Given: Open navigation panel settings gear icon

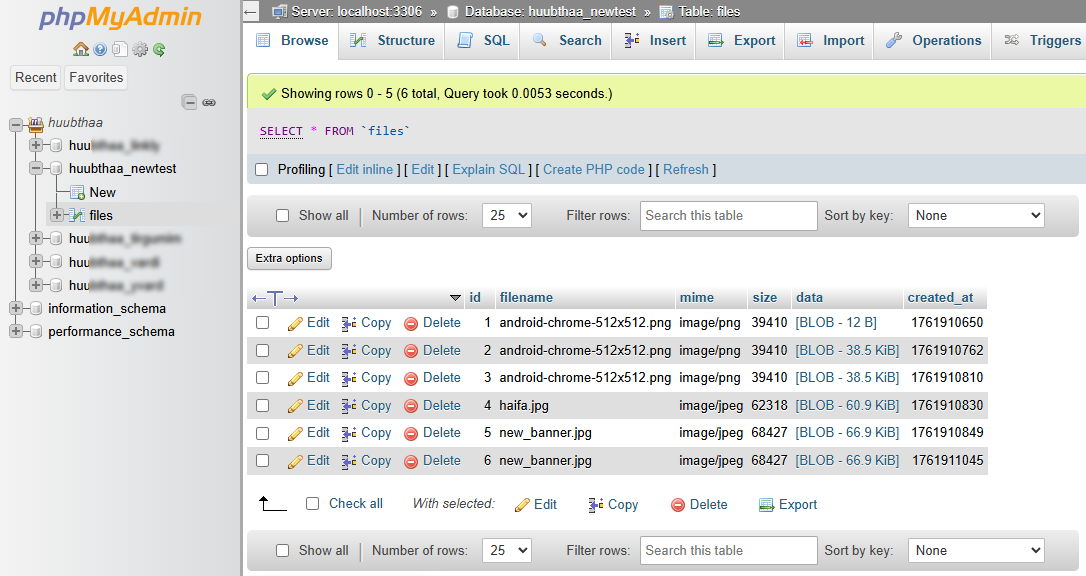Looking at the screenshot, I should point(140,49).
